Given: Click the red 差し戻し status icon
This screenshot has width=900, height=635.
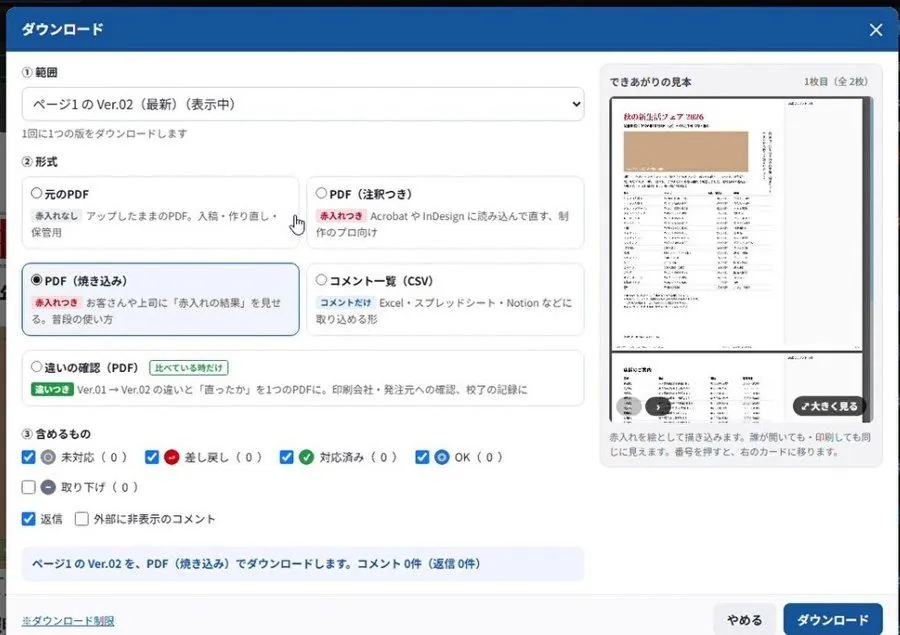Looking at the screenshot, I should [x=172, y=457].
